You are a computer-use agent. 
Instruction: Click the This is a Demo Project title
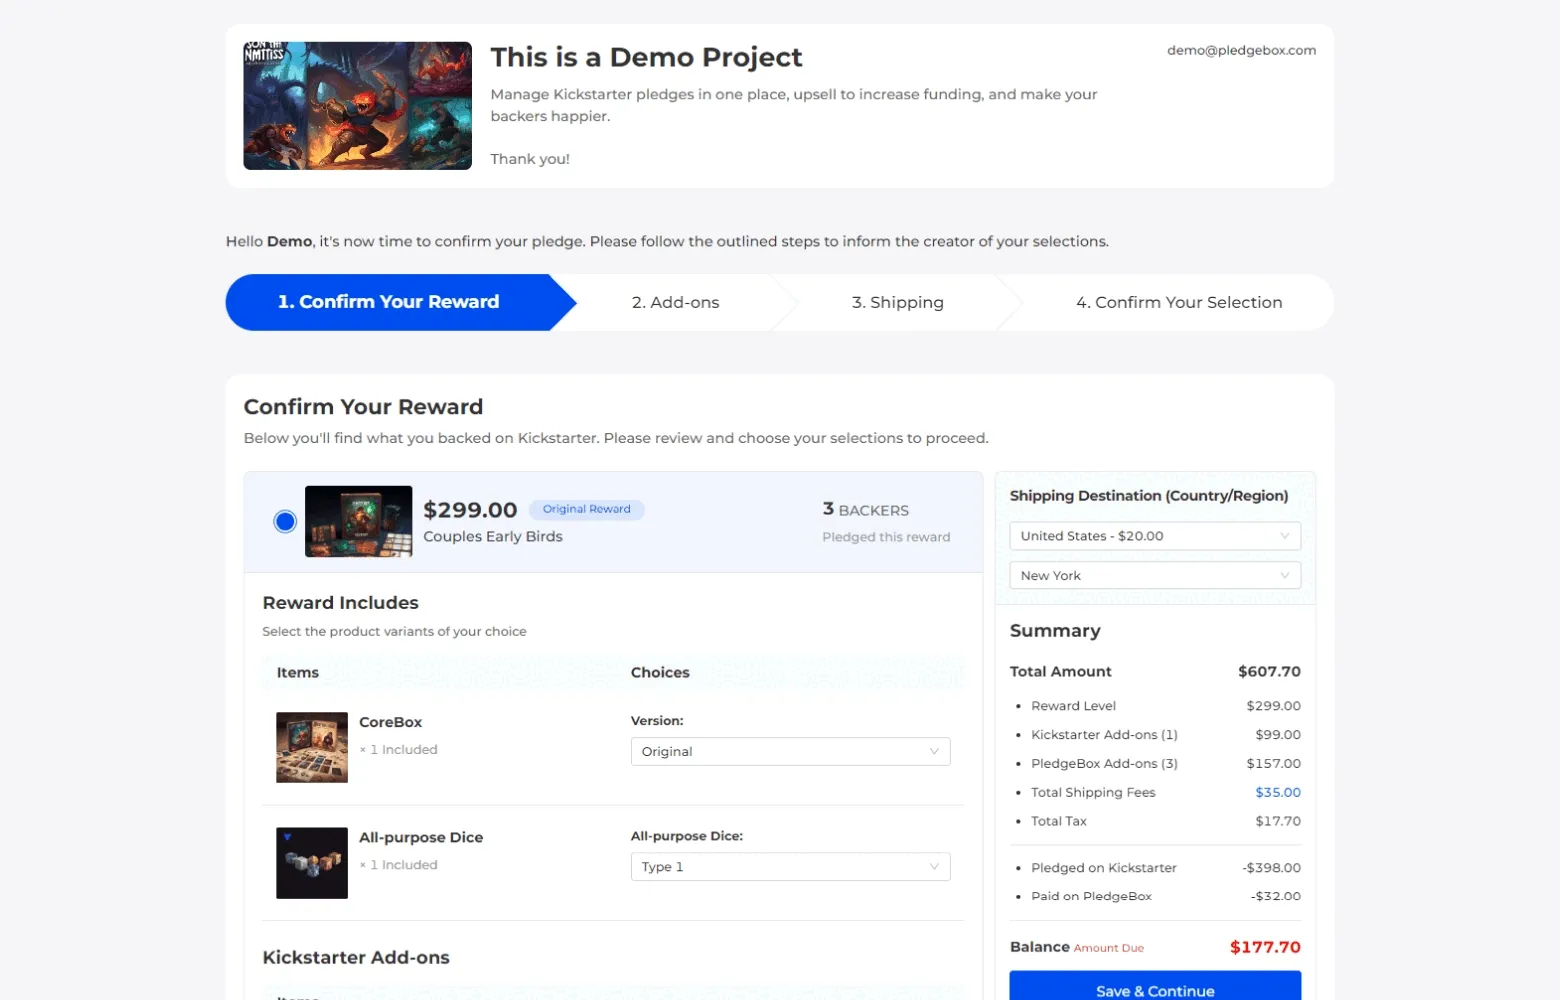tap(646, 58)
